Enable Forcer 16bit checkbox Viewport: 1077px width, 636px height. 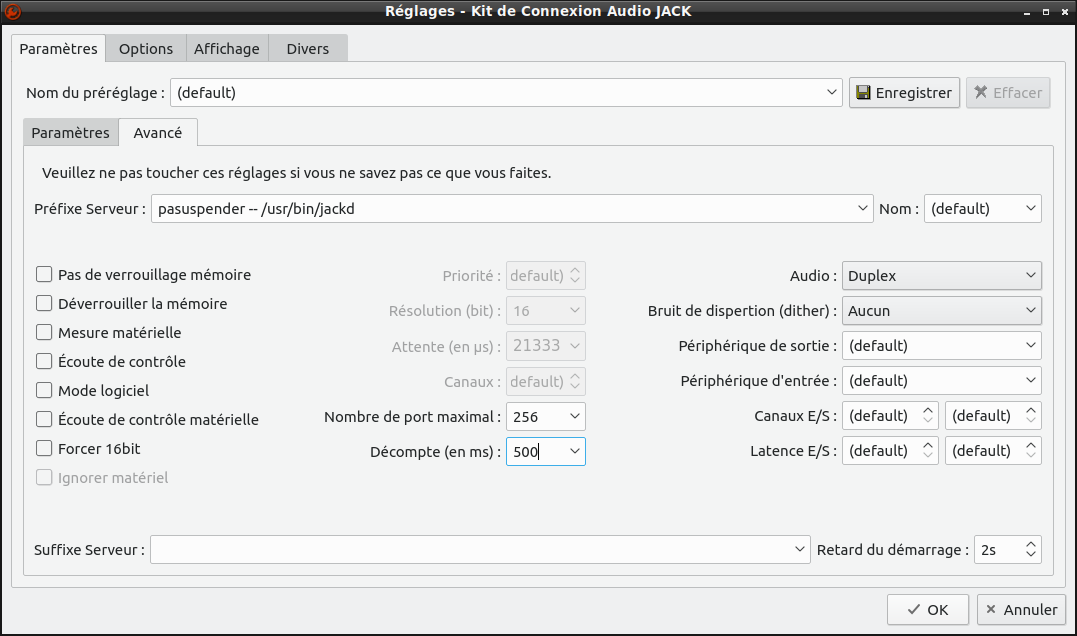pyautogui.click(x=44, y=448)
